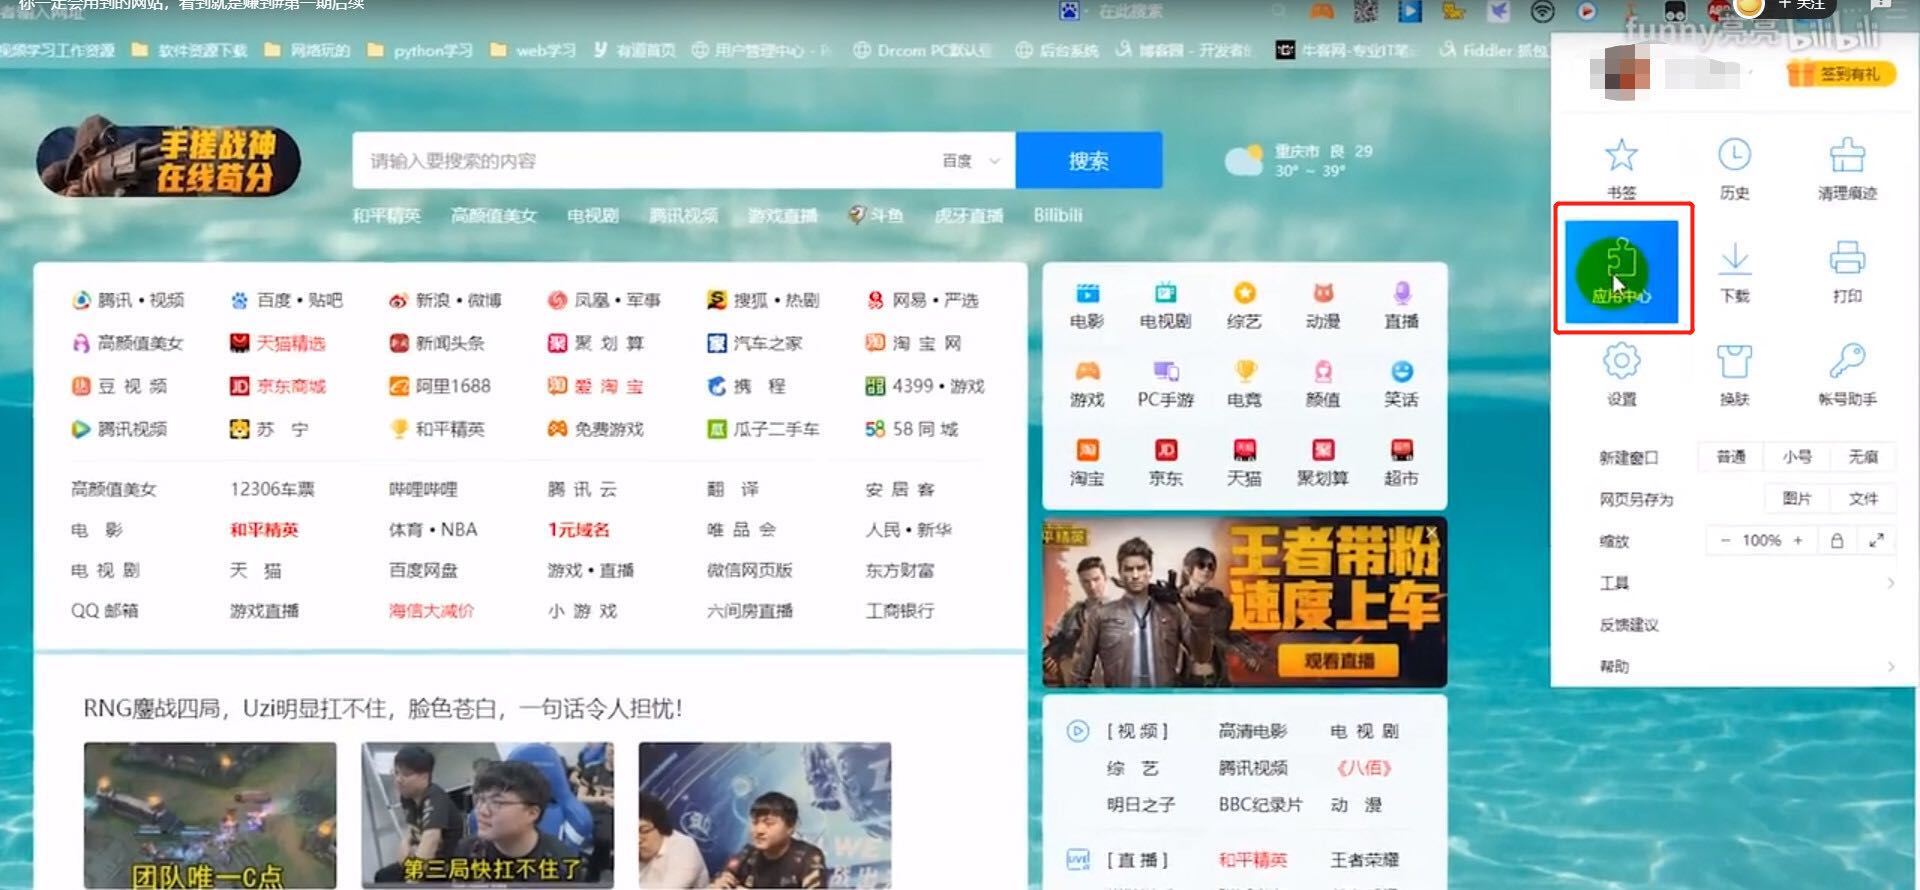
Task: Select 反馈建议 in the menu
Action: (1629, 625)
